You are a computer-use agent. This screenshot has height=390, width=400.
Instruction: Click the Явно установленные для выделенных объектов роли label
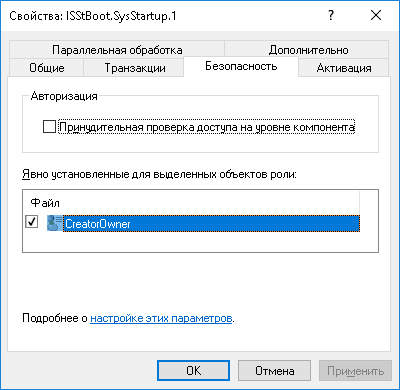[x=159, y=174]
